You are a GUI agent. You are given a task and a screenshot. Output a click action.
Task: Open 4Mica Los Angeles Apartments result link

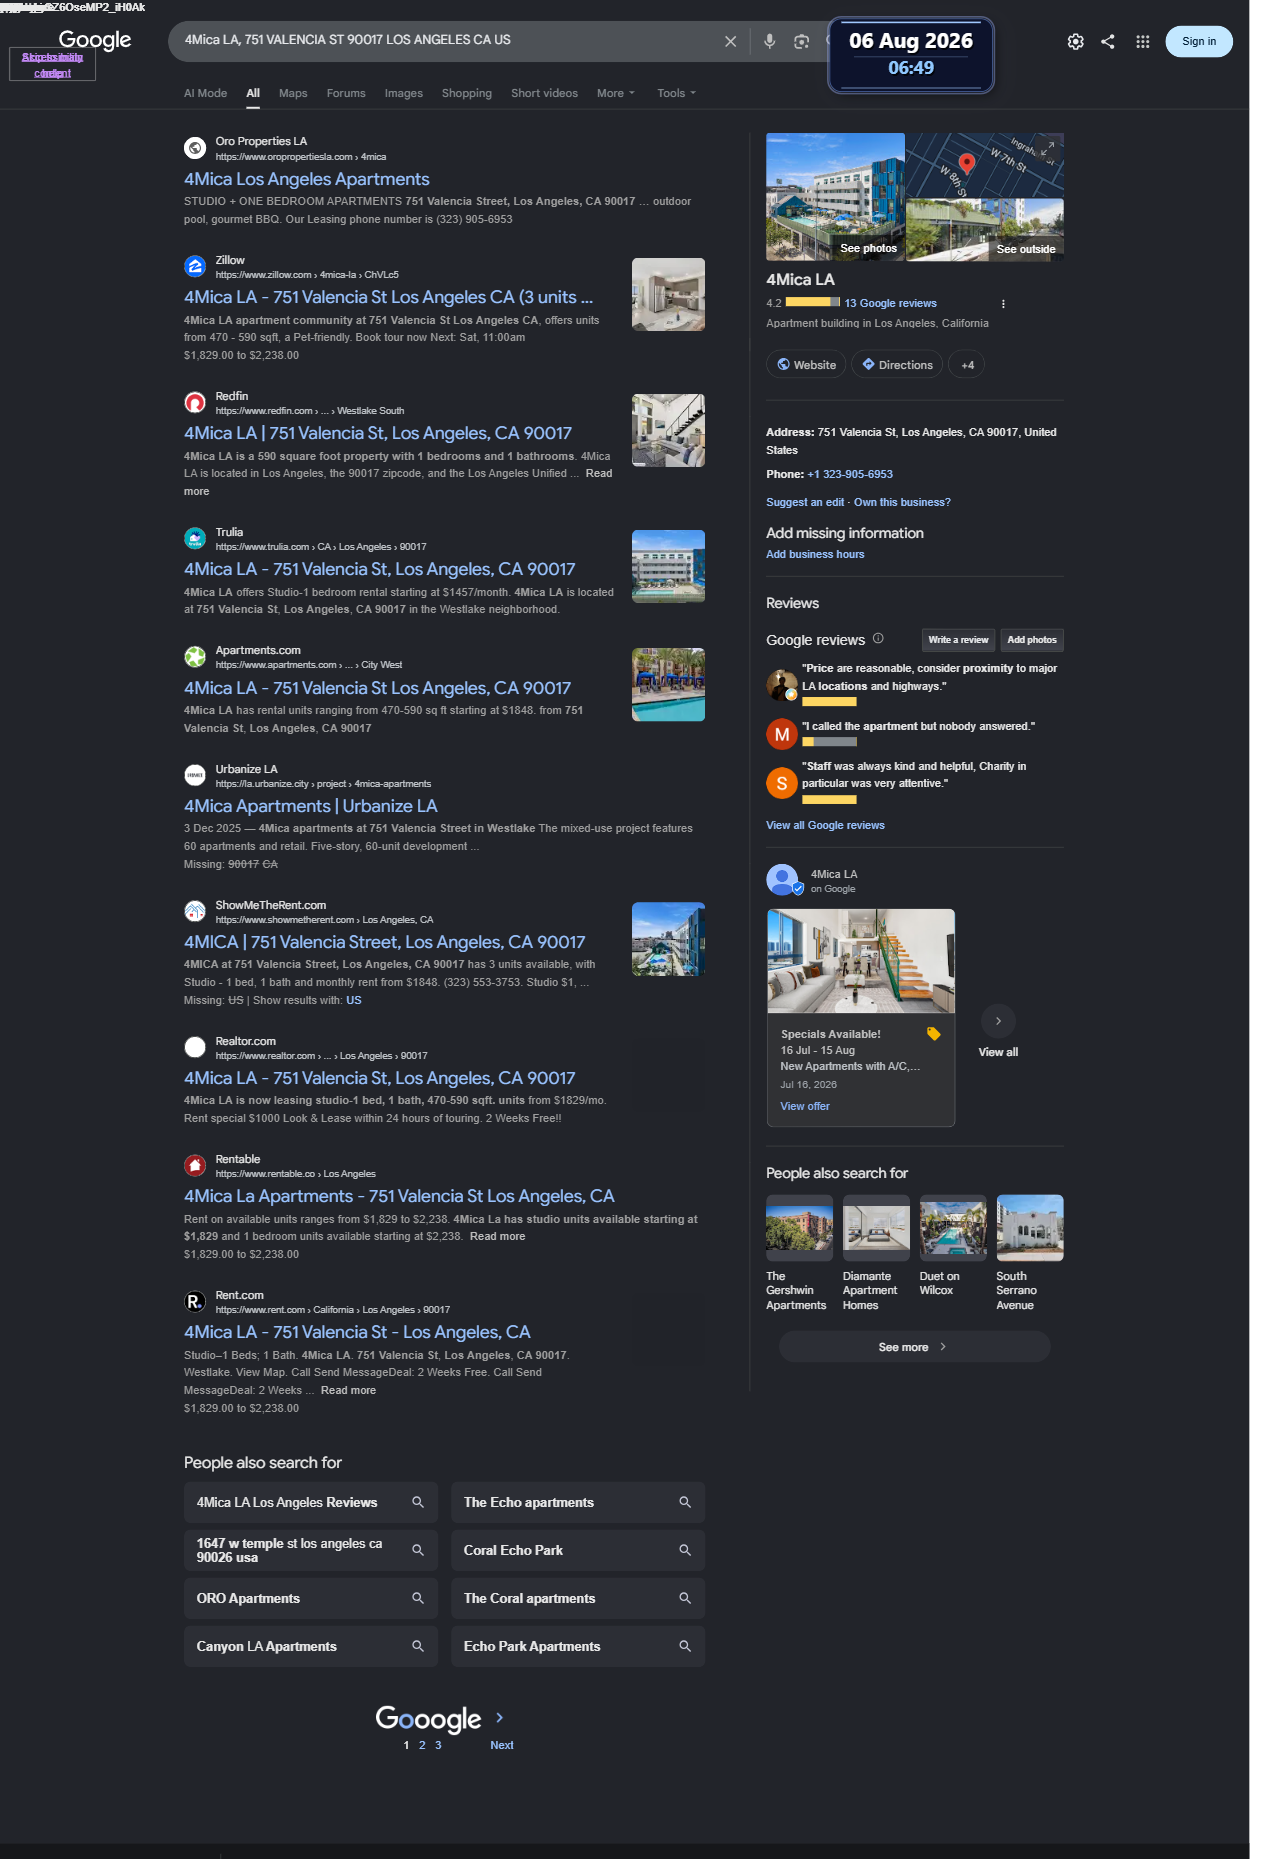[307, 179]
